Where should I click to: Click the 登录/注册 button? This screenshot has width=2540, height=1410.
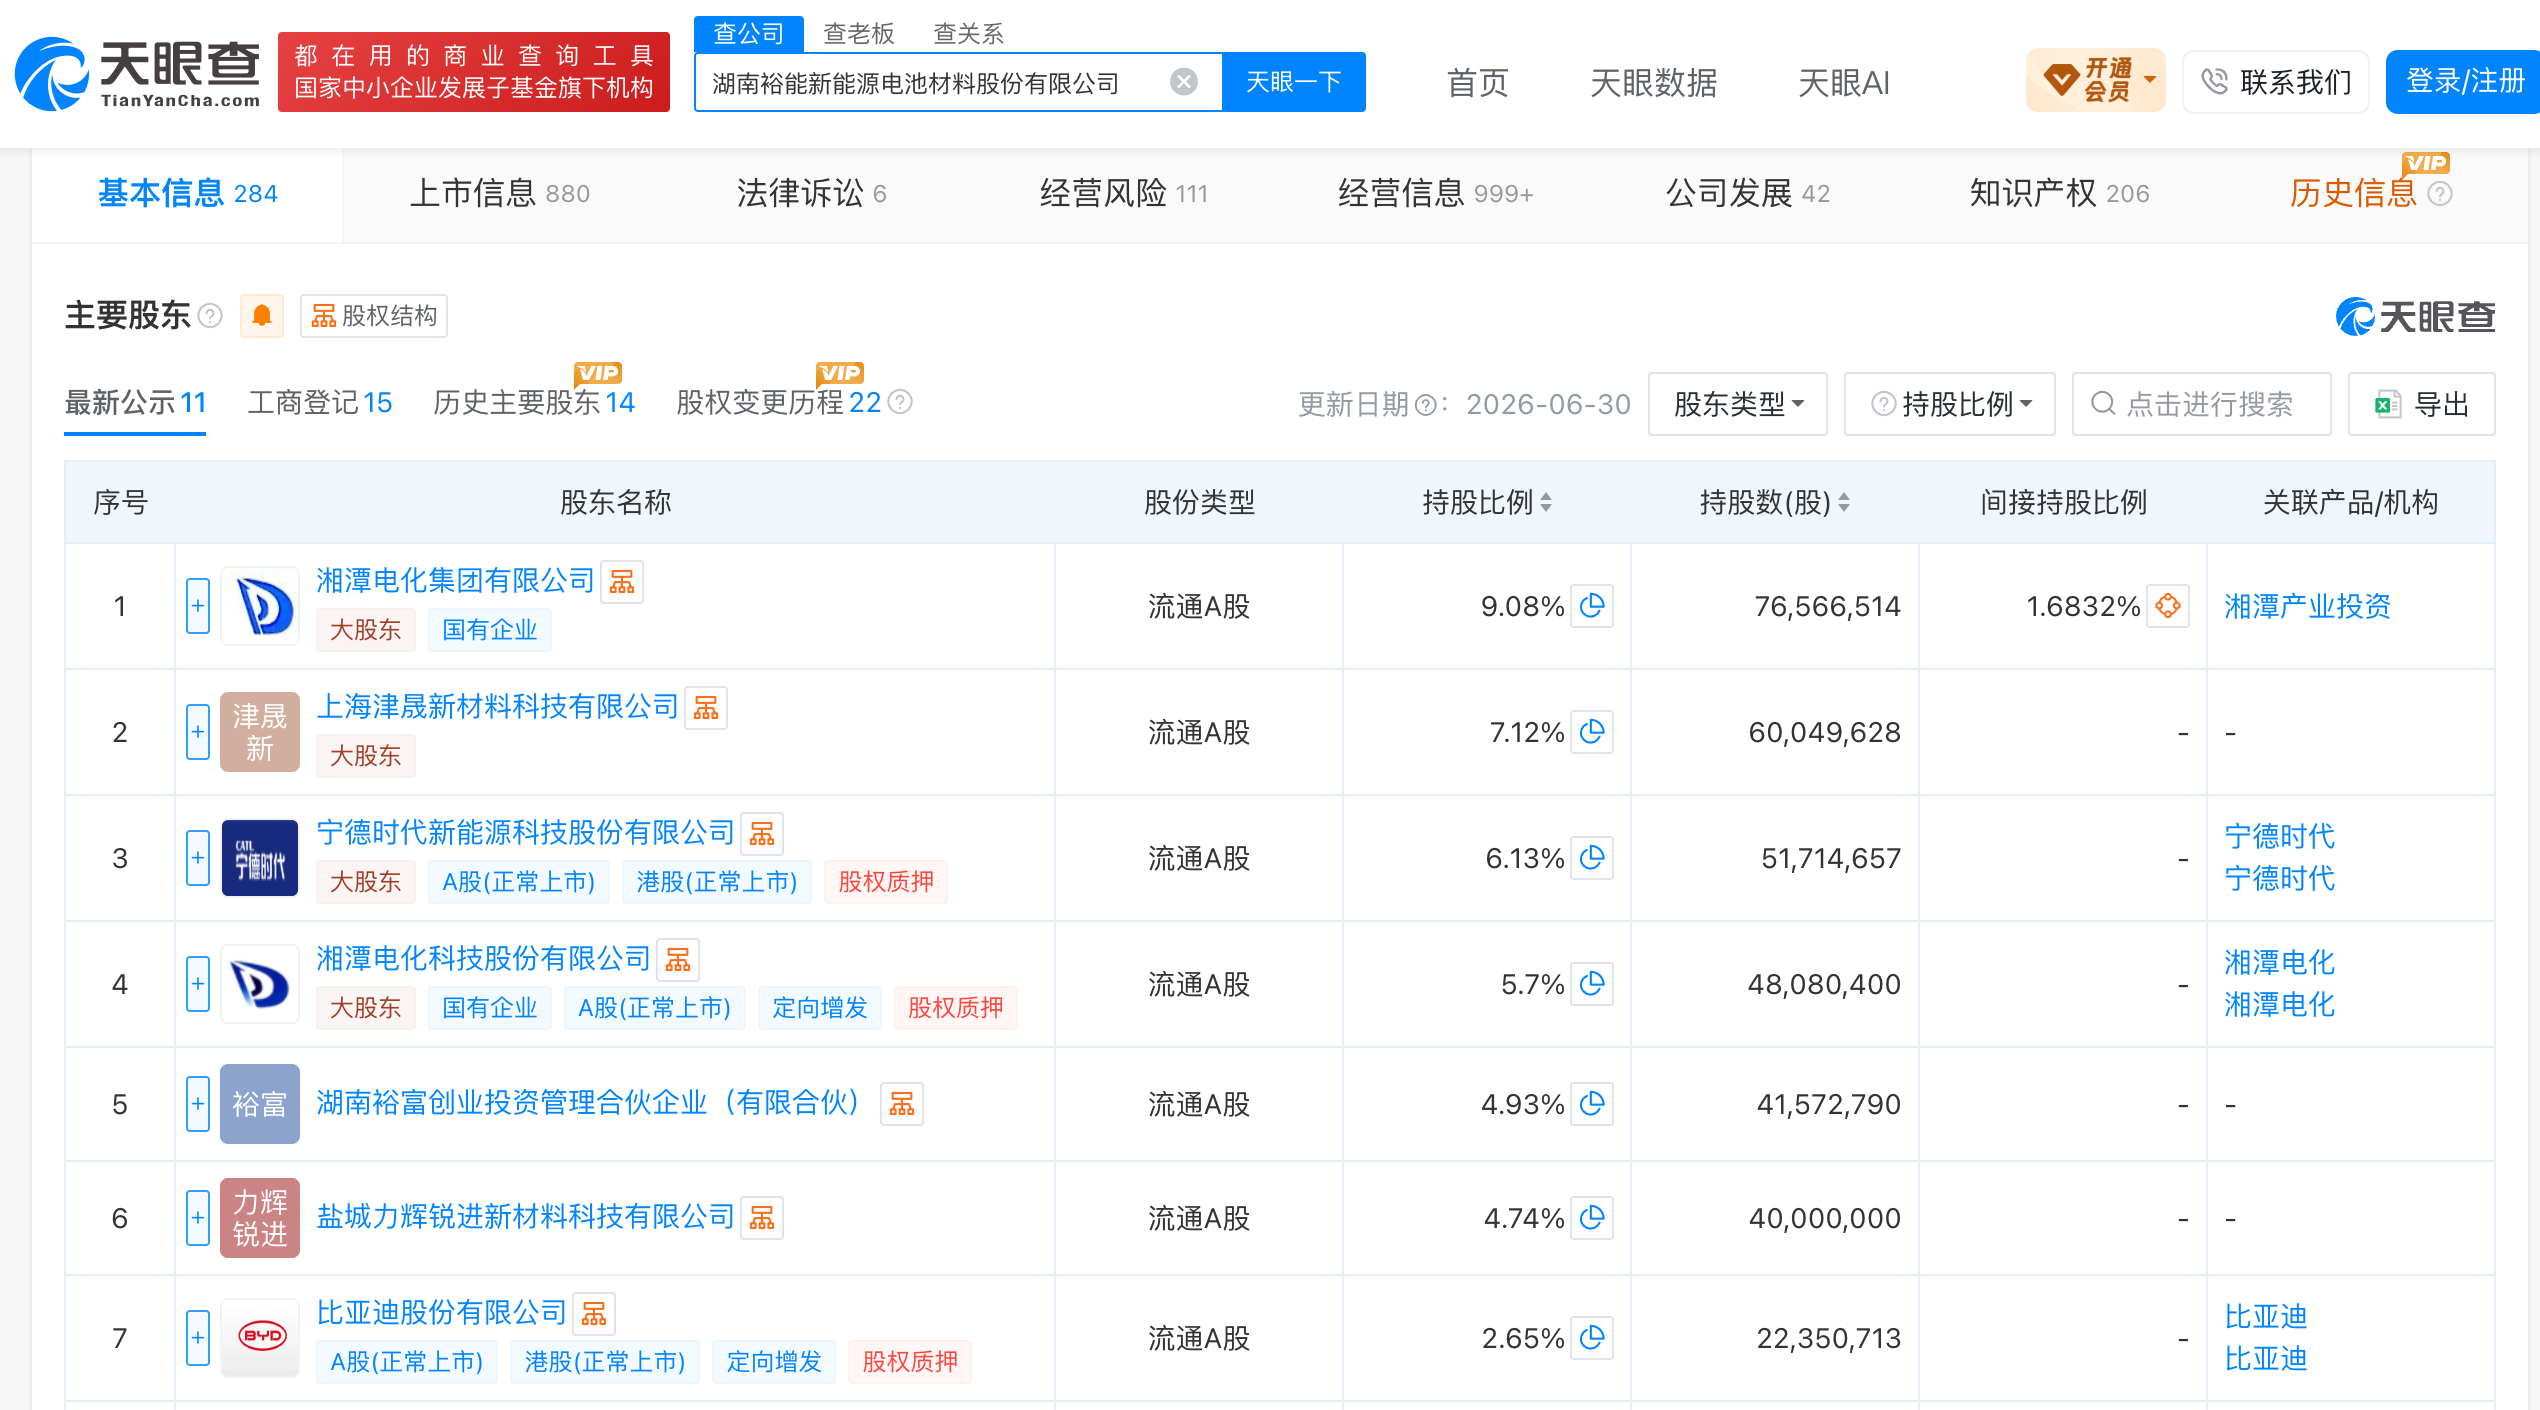tap(2463, 81)
